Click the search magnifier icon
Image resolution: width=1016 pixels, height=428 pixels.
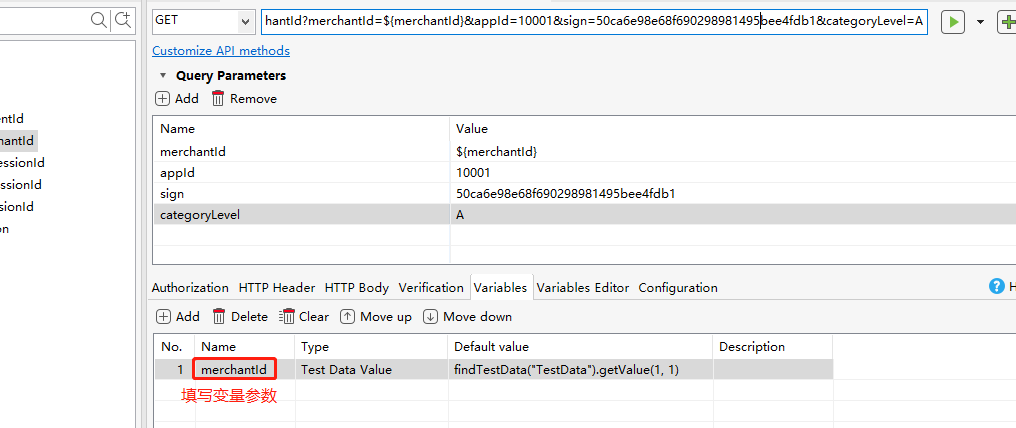point(100,19)
